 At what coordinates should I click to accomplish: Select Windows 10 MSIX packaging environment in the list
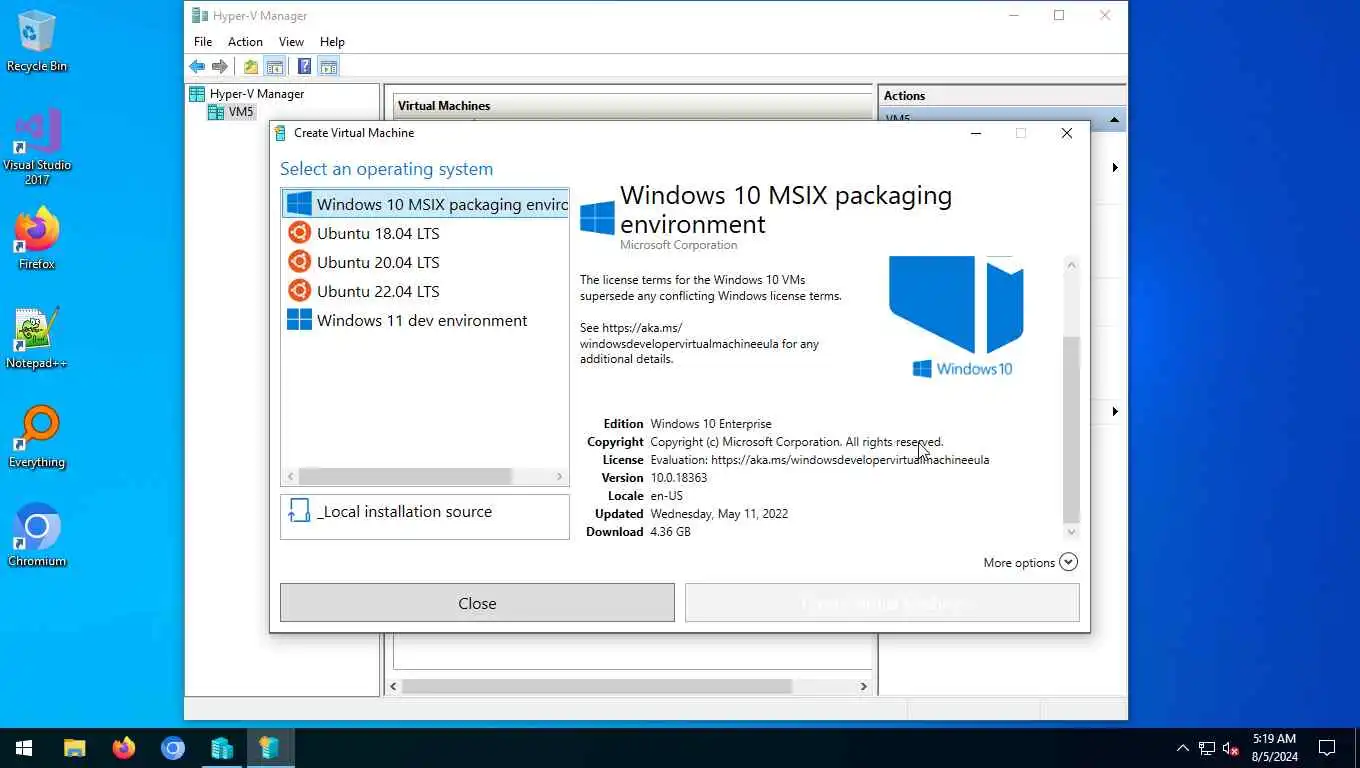(x=425, y=204)
